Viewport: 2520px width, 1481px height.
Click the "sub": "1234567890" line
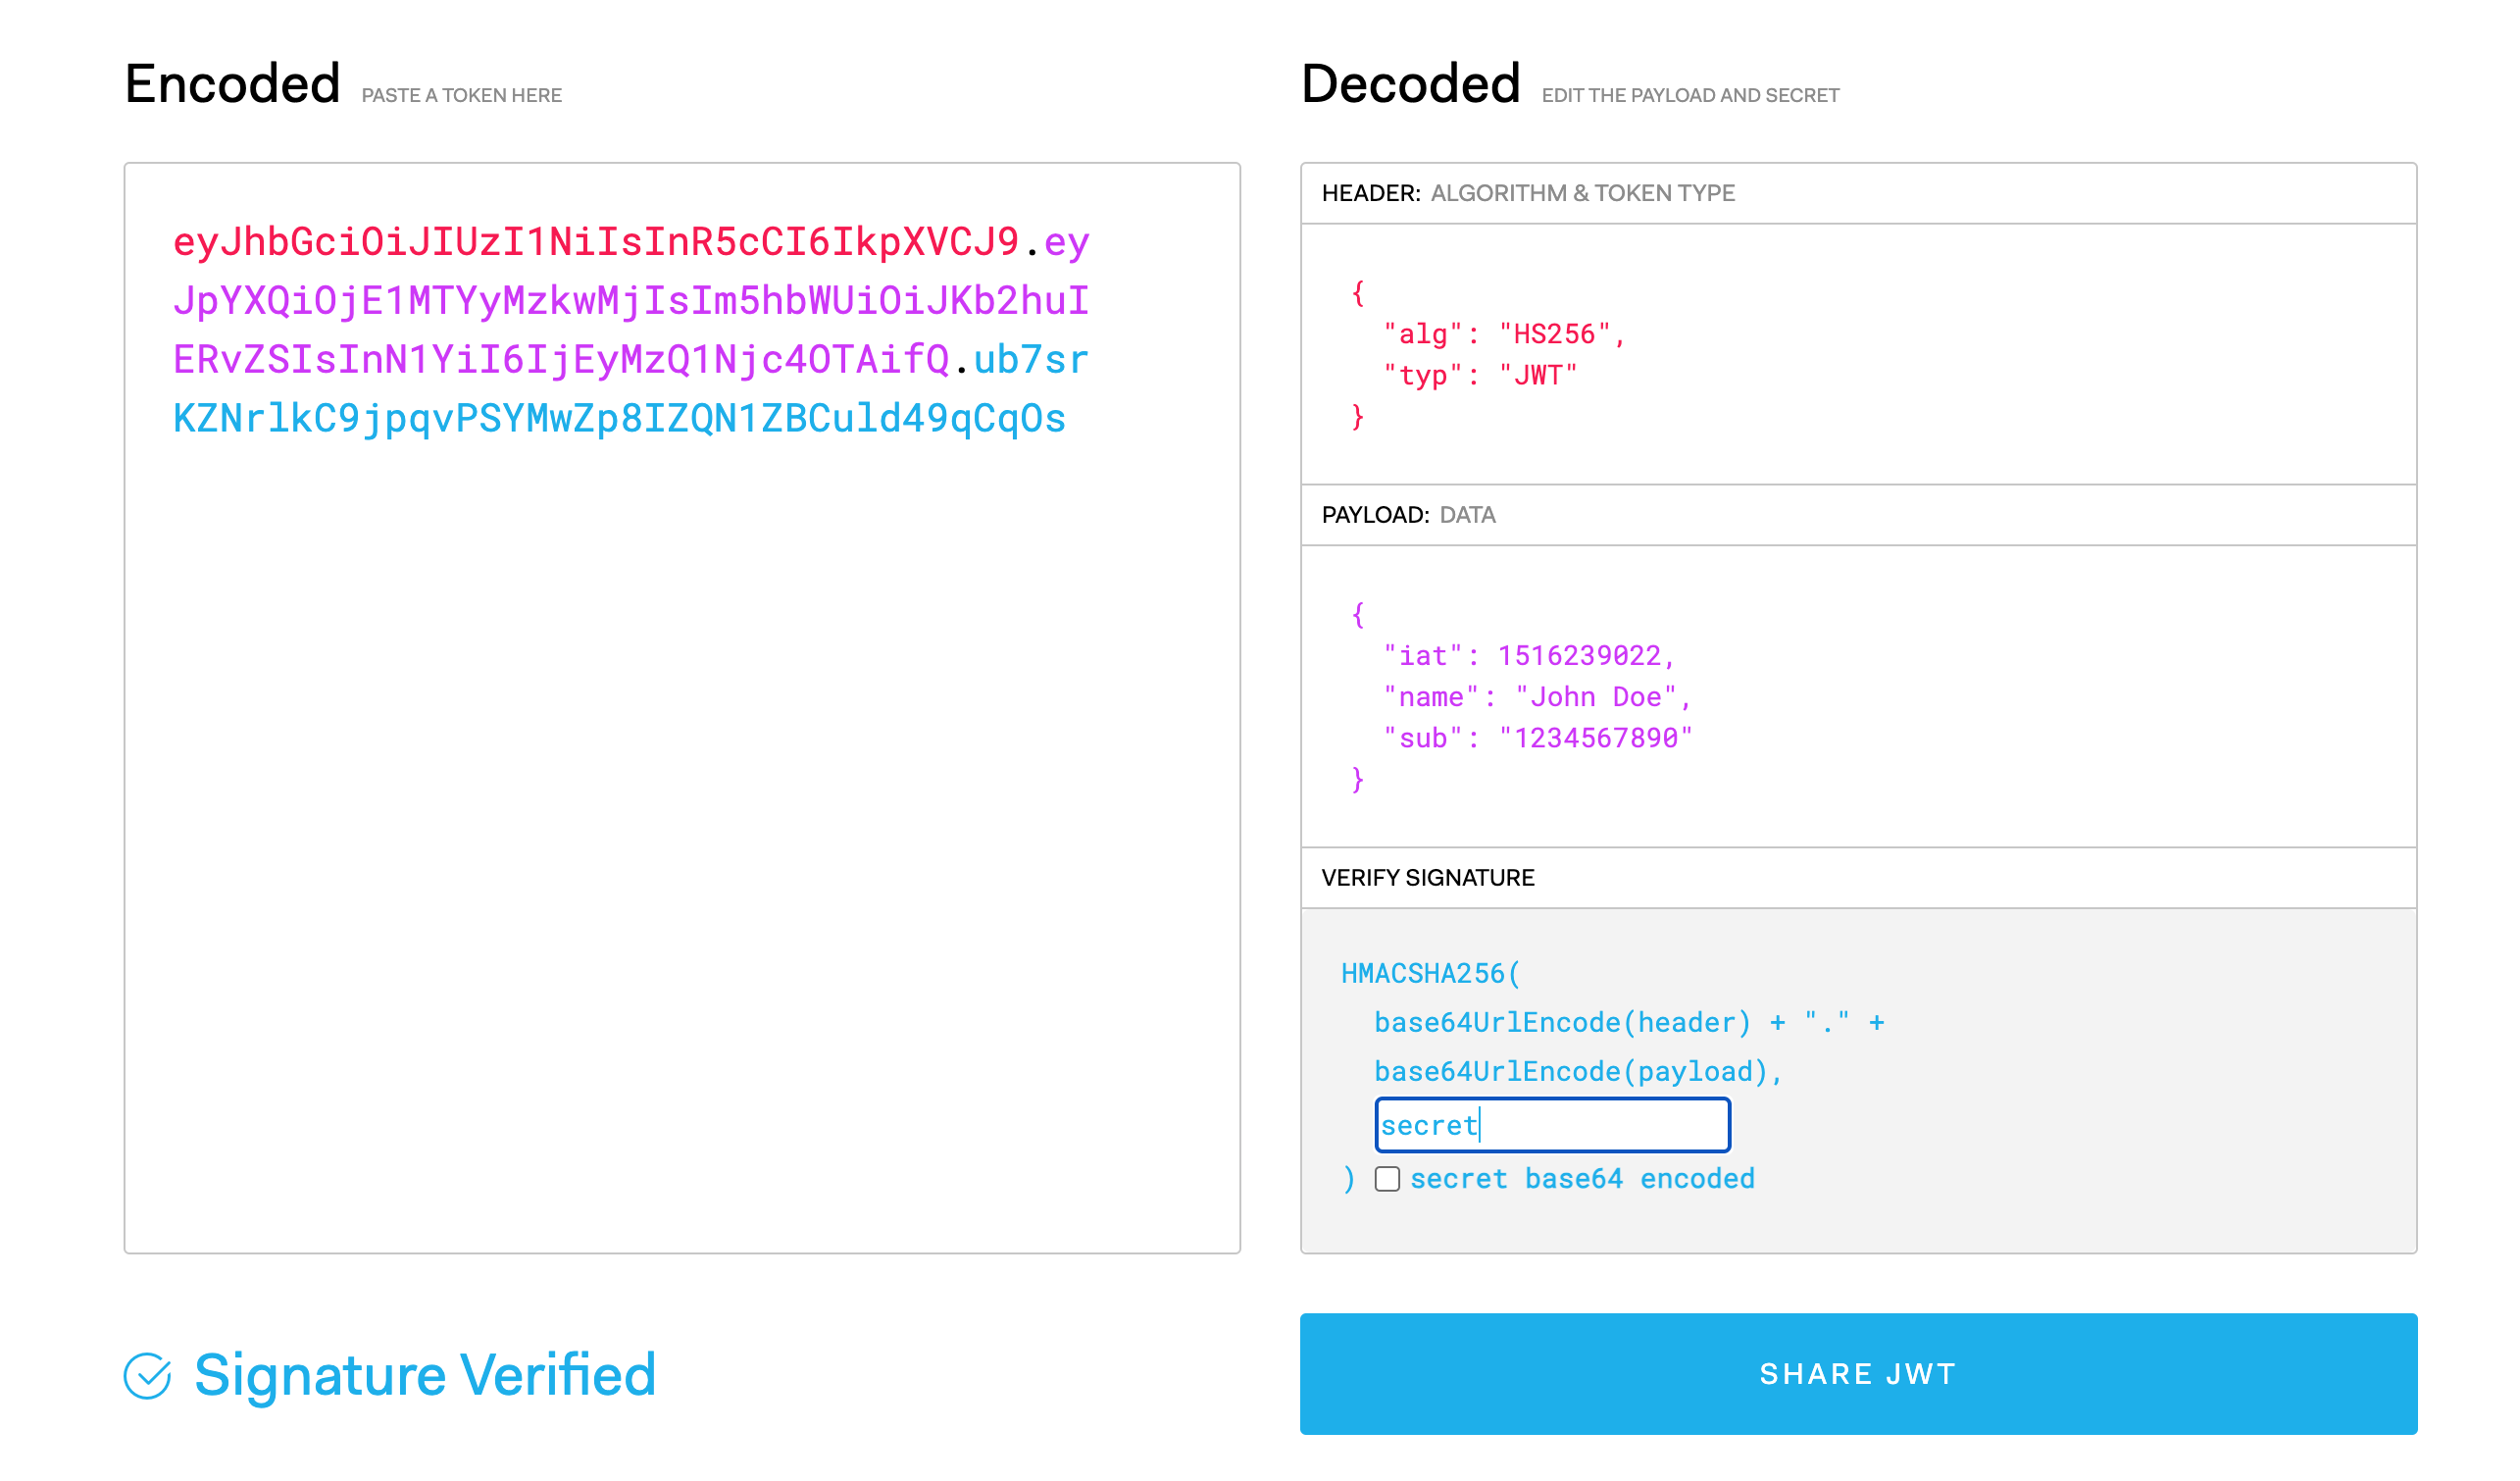[x=1537, y=738]
